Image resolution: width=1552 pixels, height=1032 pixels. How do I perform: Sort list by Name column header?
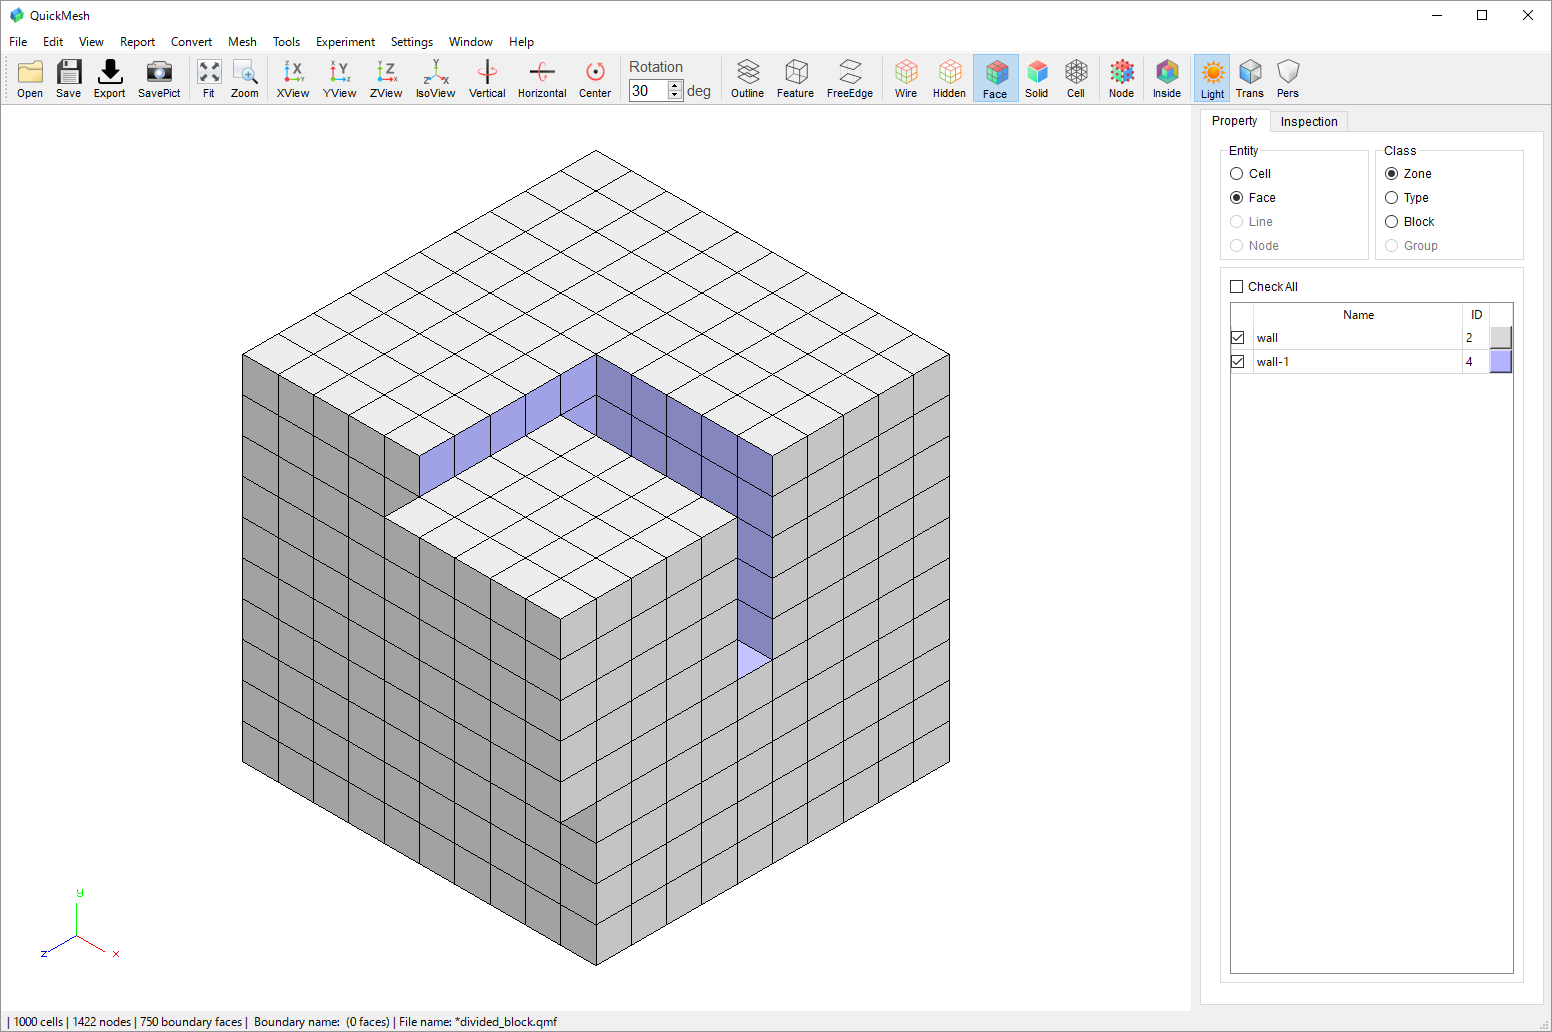click(1358, 315)
